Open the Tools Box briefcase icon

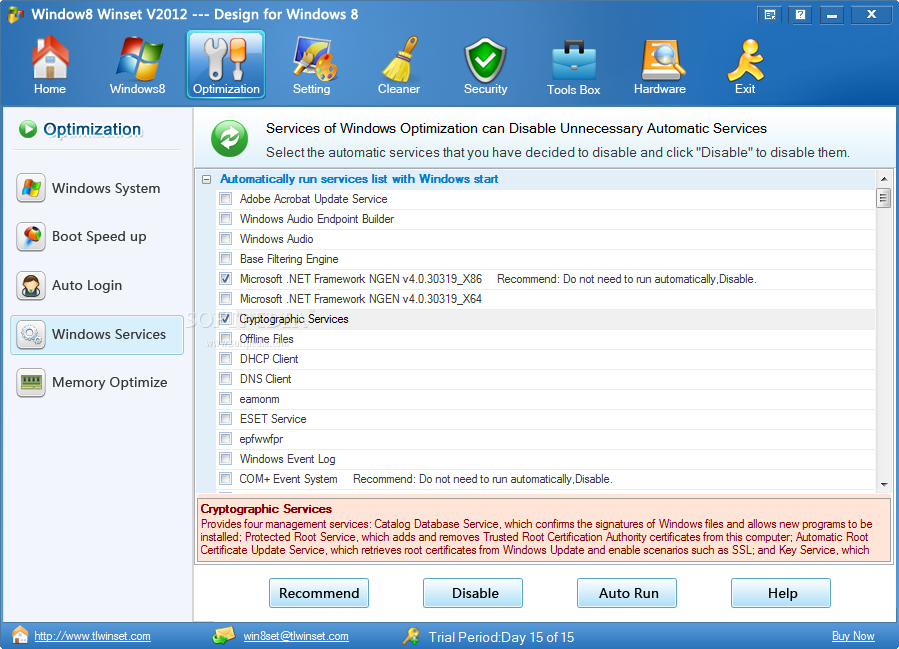pyautogui.click(x=573, y=60)
